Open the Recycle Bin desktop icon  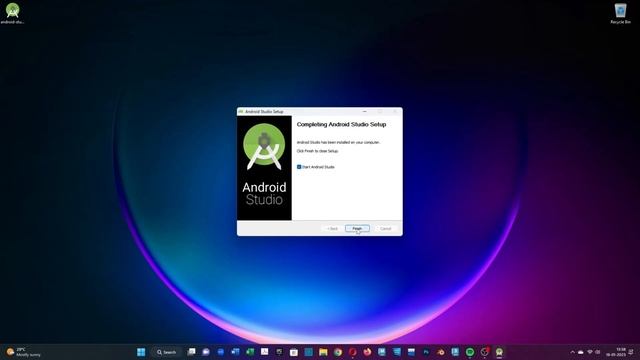pyautogui.click(x=620, y=13)
